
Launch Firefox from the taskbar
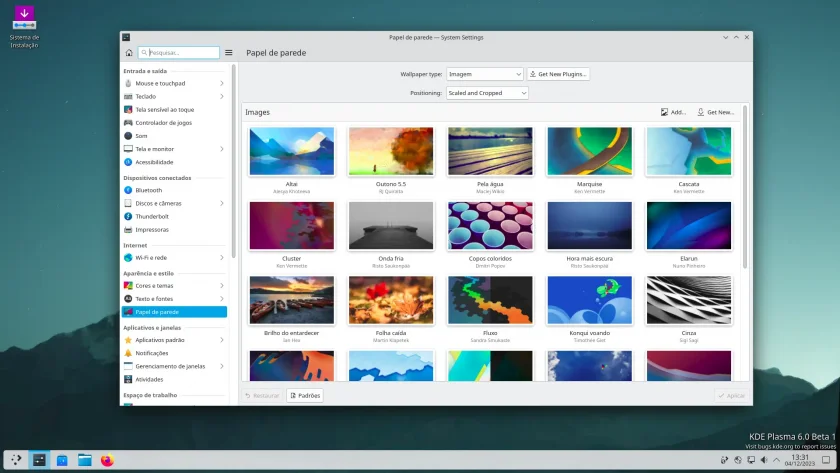(107, 460)
